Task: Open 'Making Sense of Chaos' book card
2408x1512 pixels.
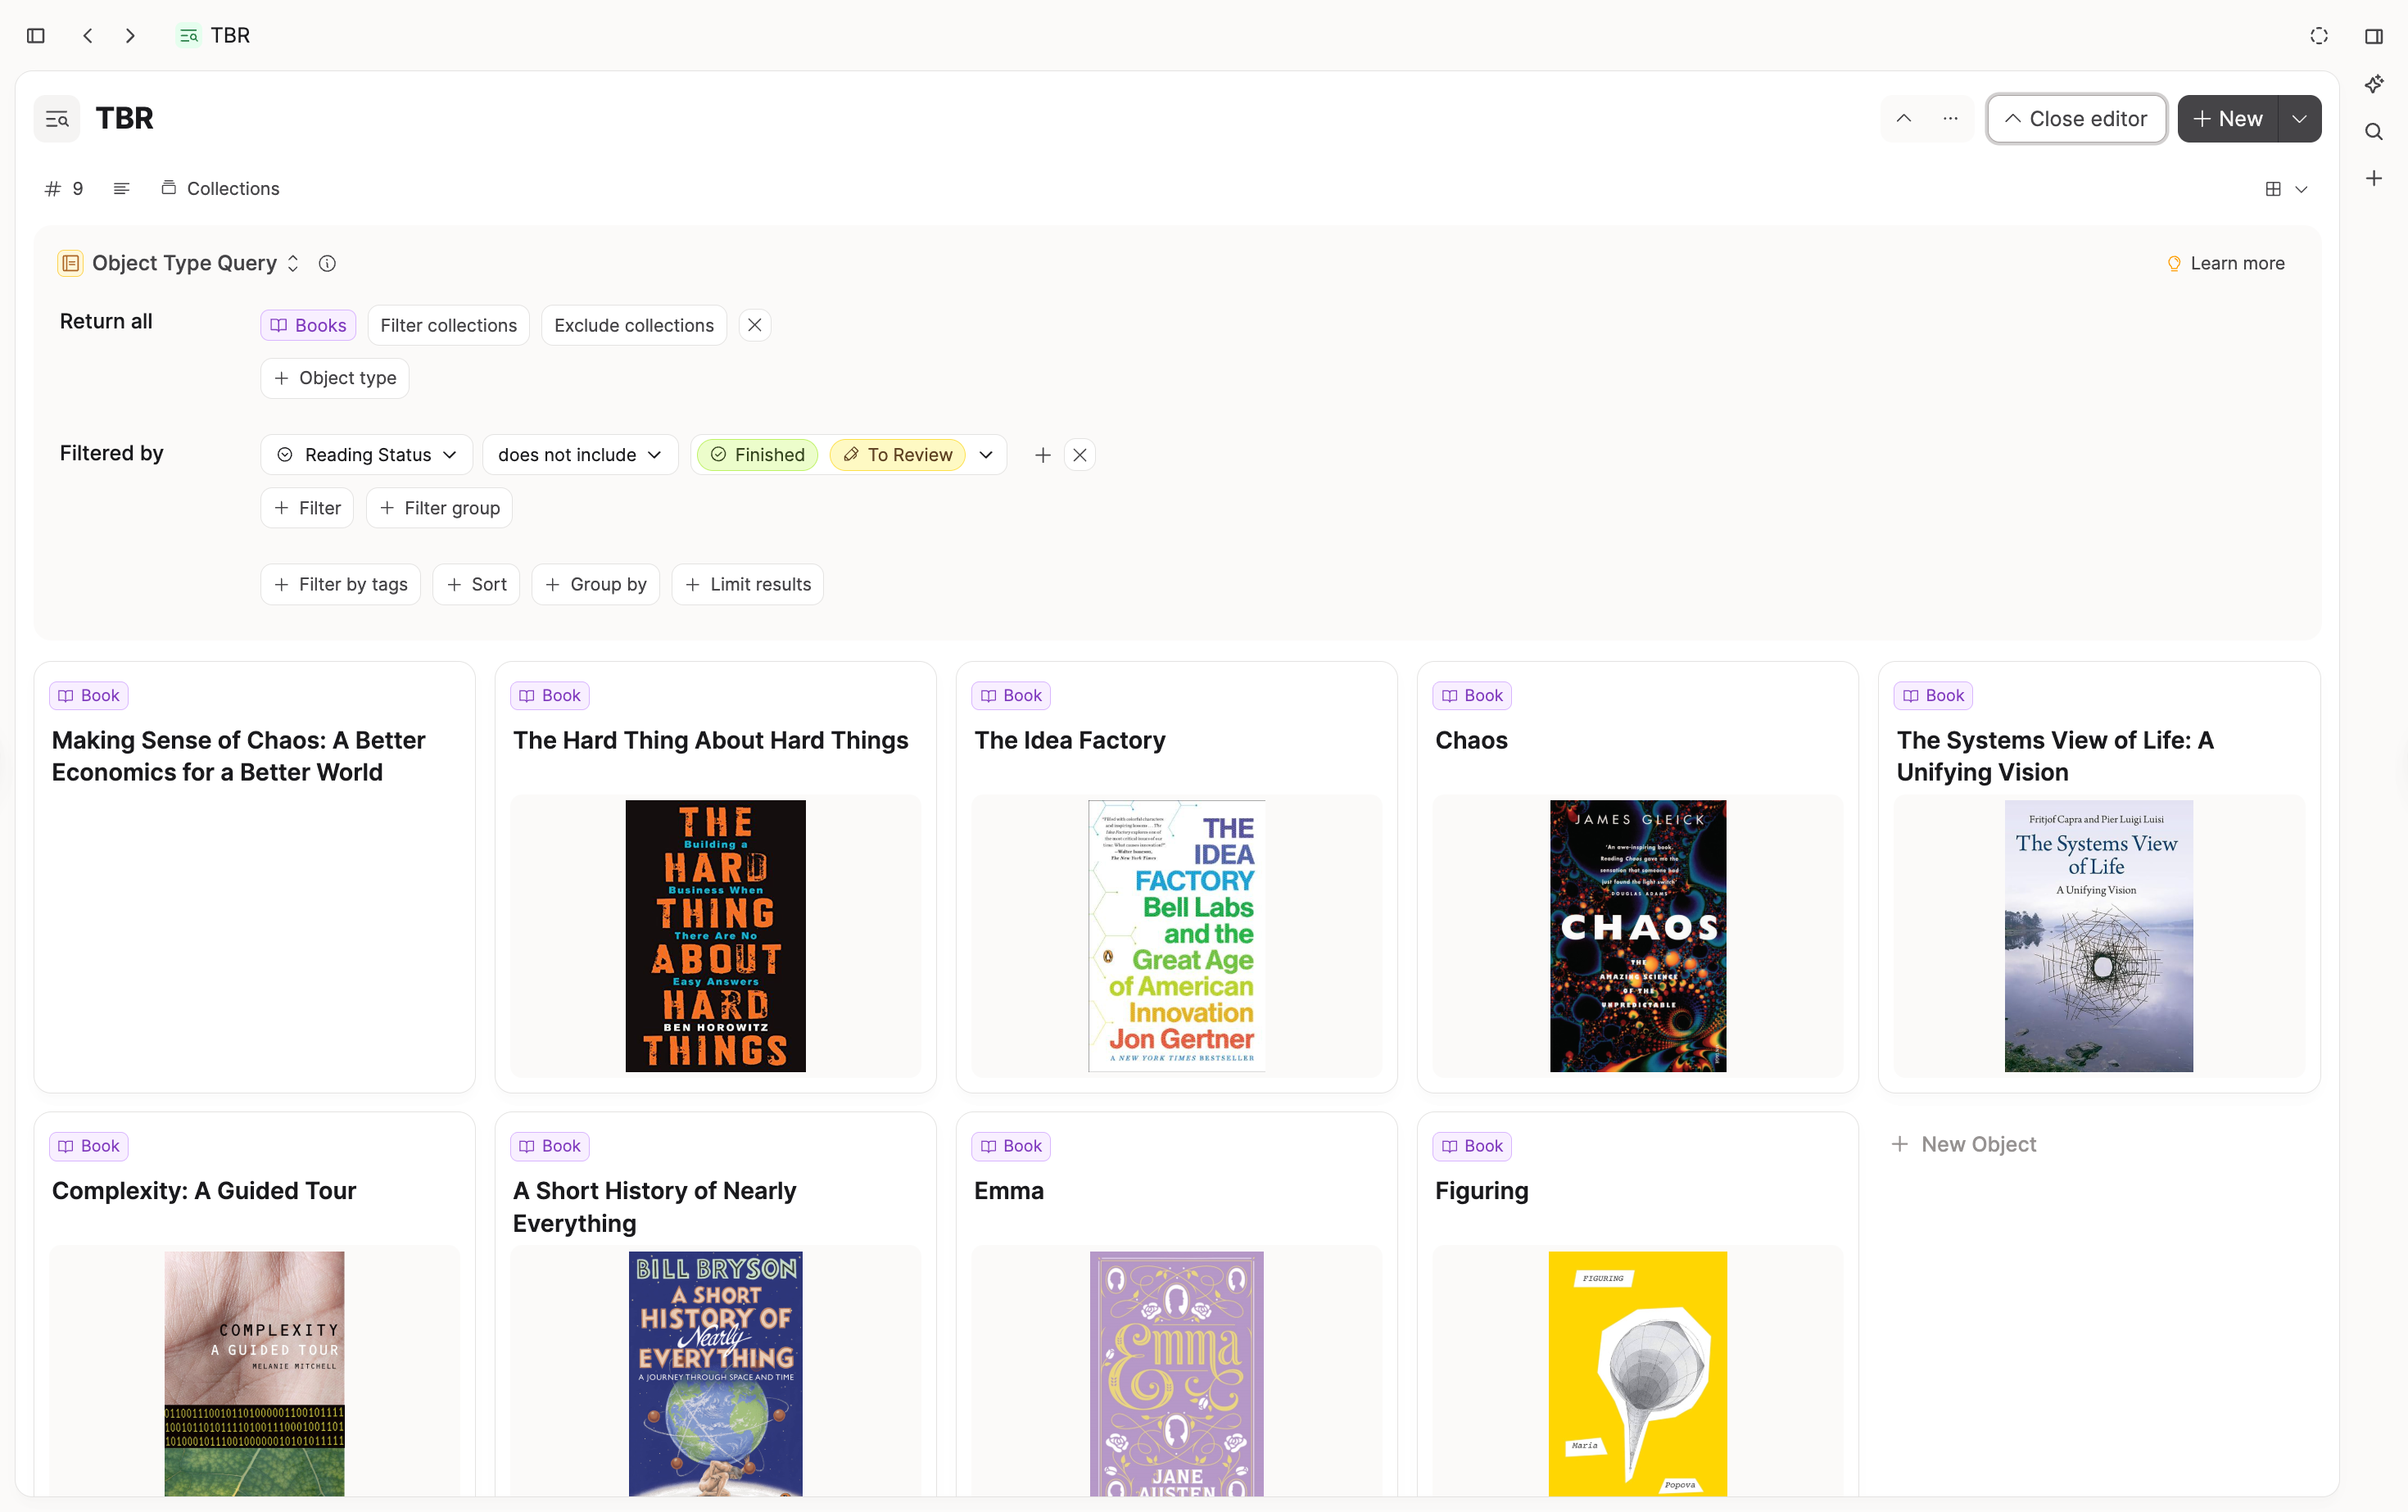Action: (254, 877)
